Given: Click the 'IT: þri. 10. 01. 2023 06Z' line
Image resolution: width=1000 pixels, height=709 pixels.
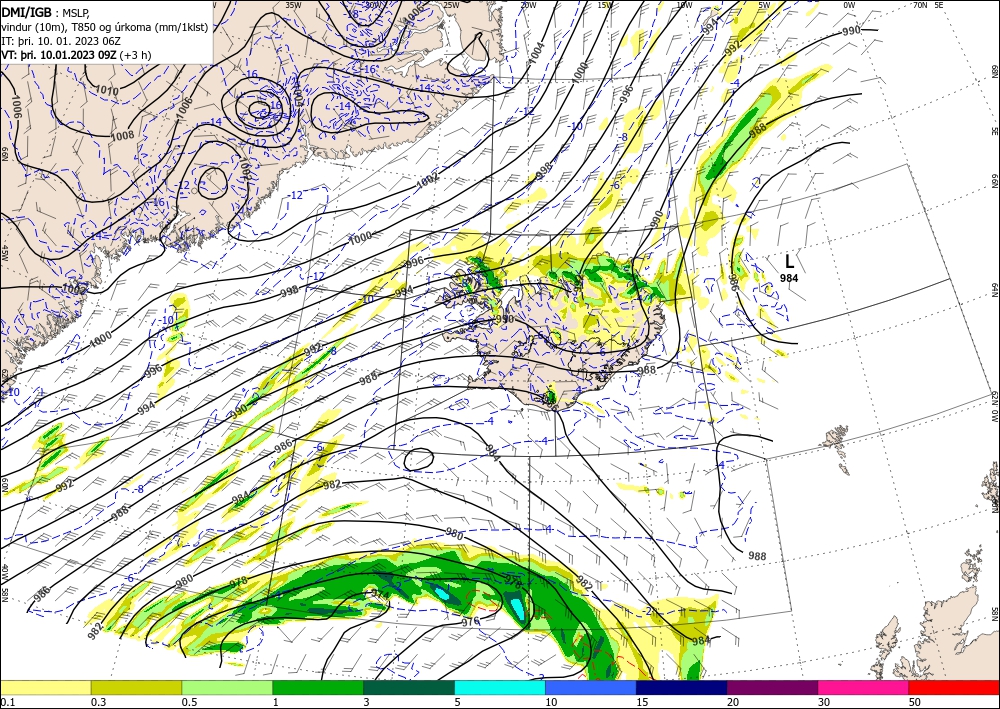Looking at the screenshot, I should click(61, 41).
